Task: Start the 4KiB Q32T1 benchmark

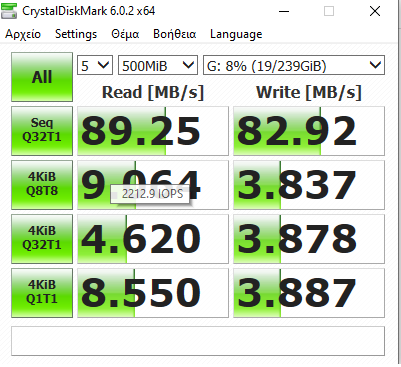Action: coord(42,239)
